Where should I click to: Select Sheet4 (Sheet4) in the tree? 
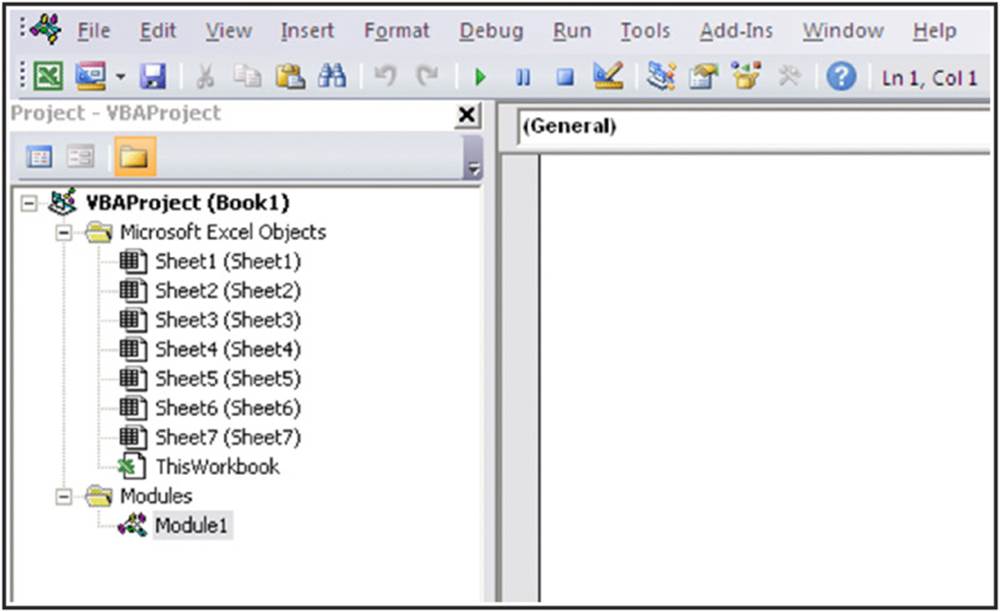click(228, 350)
